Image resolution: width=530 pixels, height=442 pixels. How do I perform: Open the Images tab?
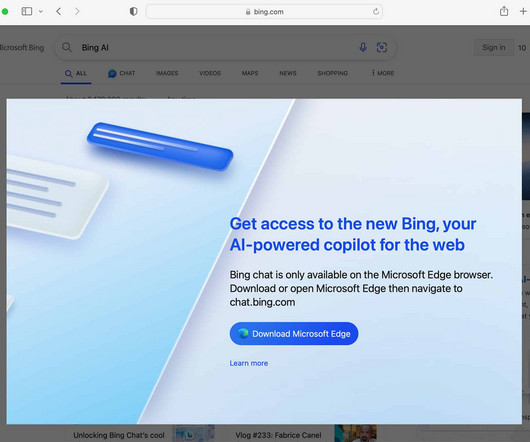[x=167, y=73]
